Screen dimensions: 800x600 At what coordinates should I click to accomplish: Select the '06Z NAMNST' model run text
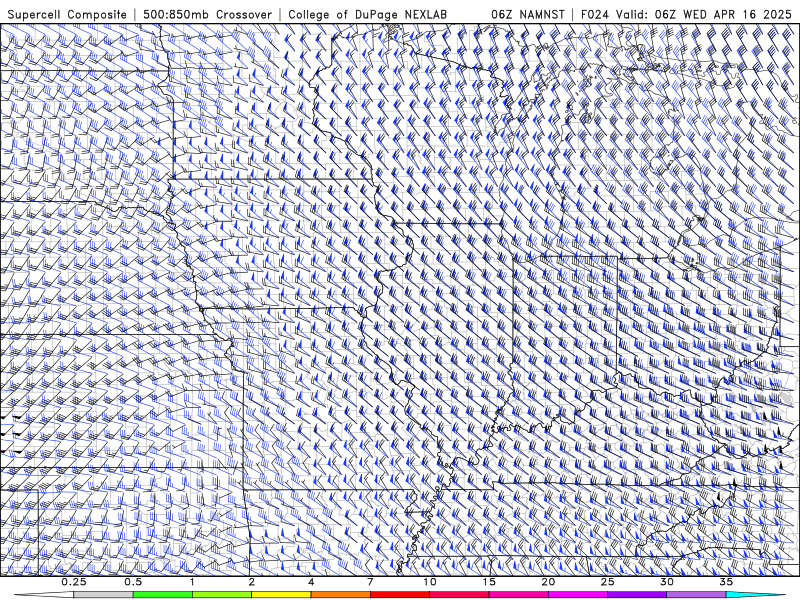click(x=528, y=14)
